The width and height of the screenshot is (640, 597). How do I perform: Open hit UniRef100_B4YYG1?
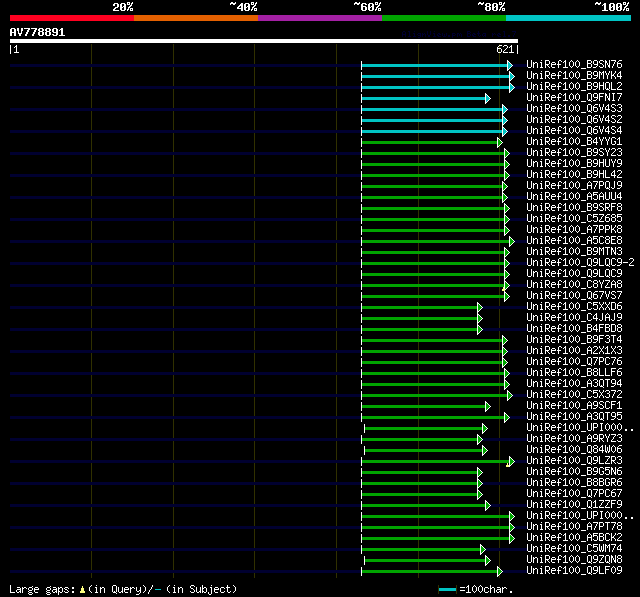point(574,142)
